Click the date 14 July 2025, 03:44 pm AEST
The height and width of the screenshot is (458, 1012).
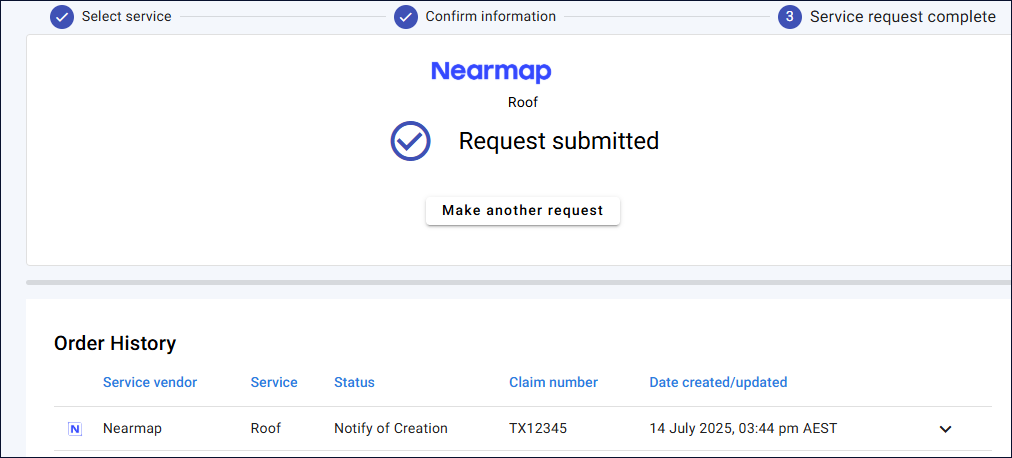pos(743,428)
